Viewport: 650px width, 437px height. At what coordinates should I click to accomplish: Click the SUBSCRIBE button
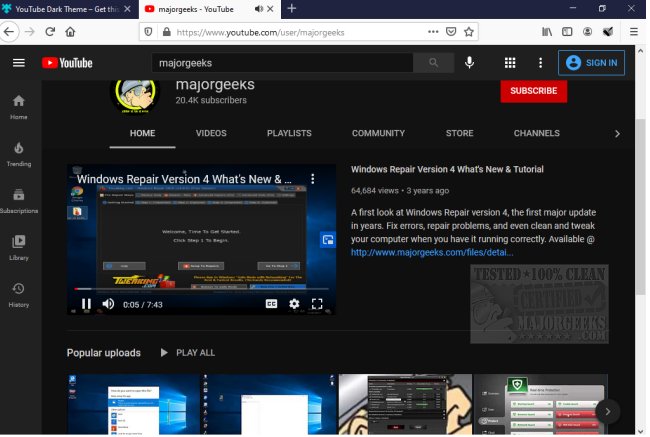[x=534, y=91]
